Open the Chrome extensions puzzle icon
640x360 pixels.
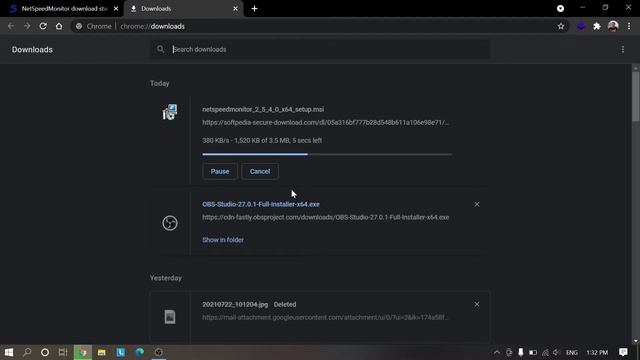pos(597,26)
